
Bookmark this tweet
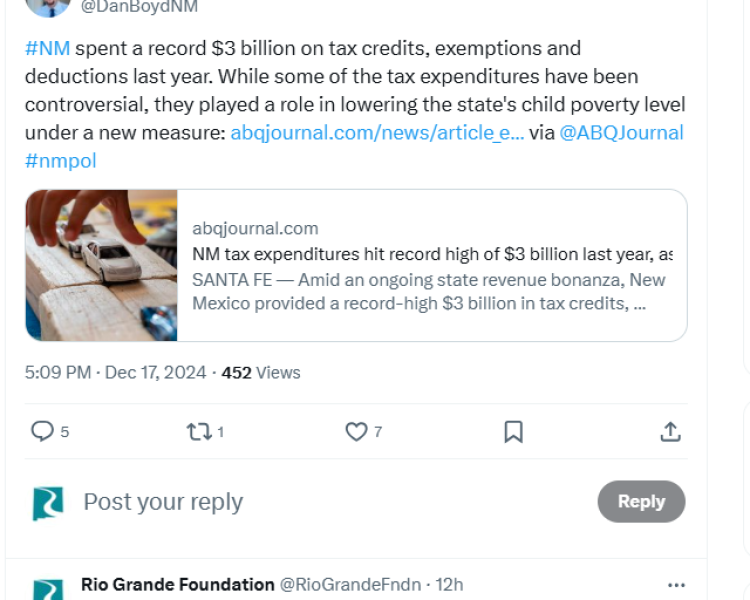coord(513,431)
